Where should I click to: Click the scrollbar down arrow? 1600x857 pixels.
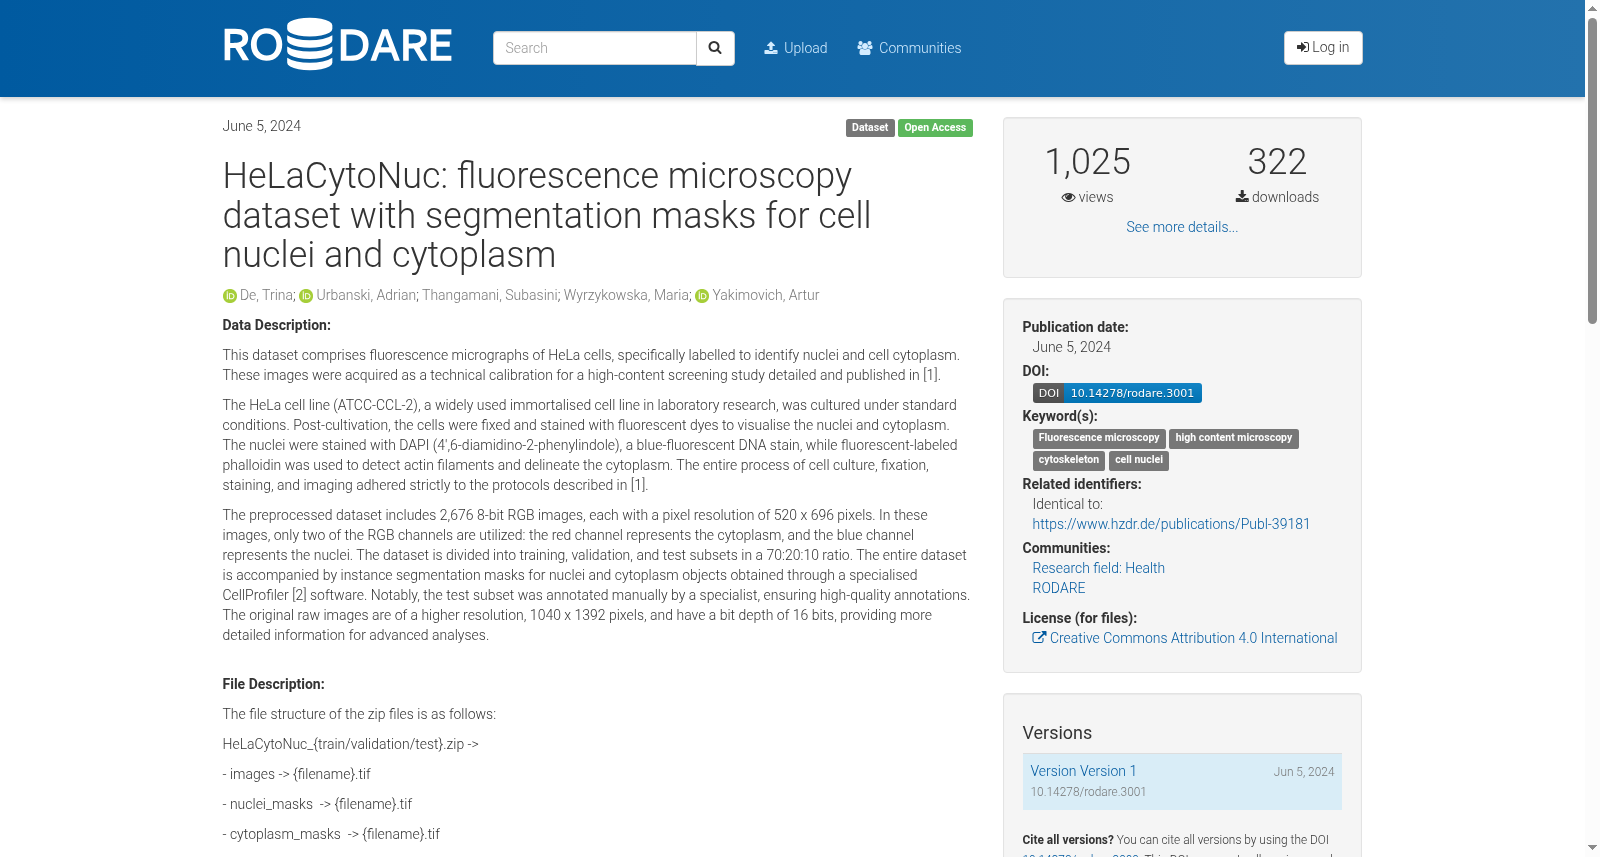click(x=1592, y=848)
